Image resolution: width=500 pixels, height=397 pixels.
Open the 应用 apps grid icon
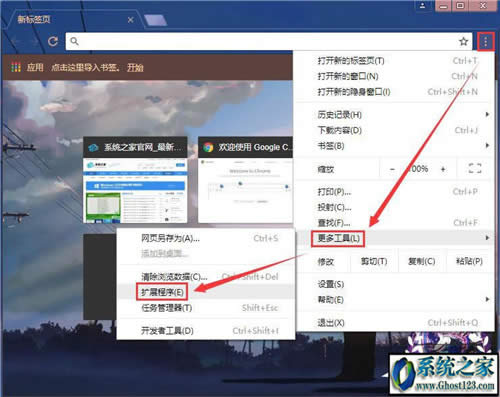(x=16, y=67)
